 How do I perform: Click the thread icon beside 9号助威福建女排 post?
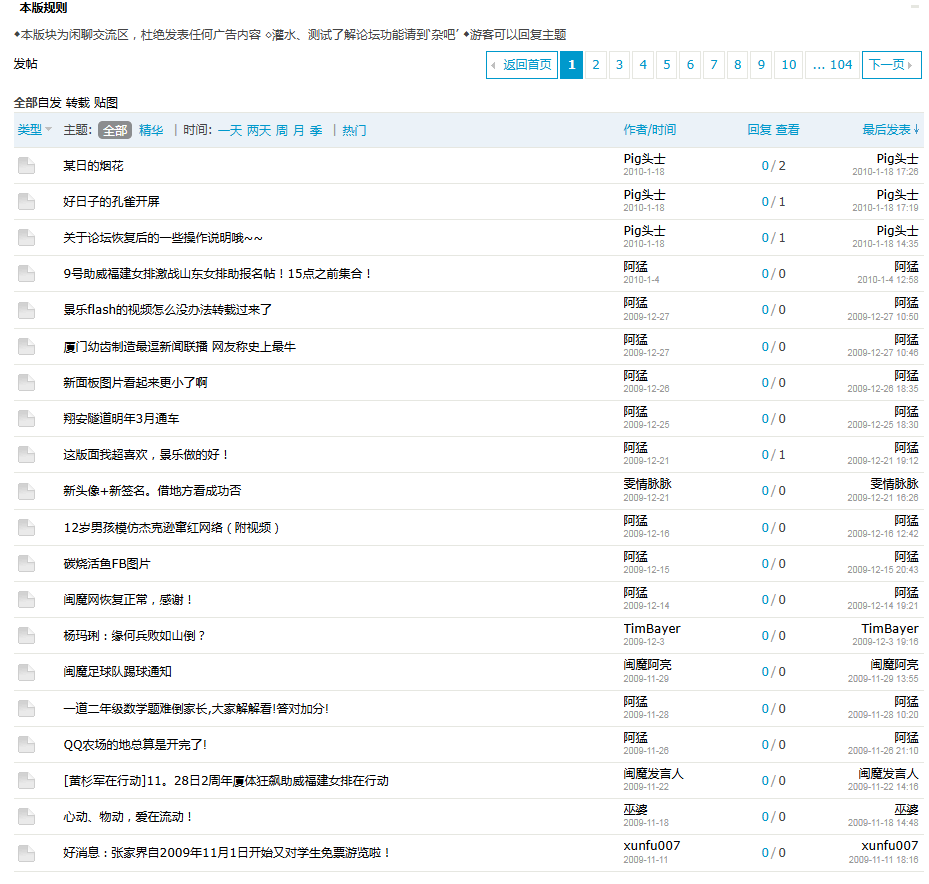(26, 274)
